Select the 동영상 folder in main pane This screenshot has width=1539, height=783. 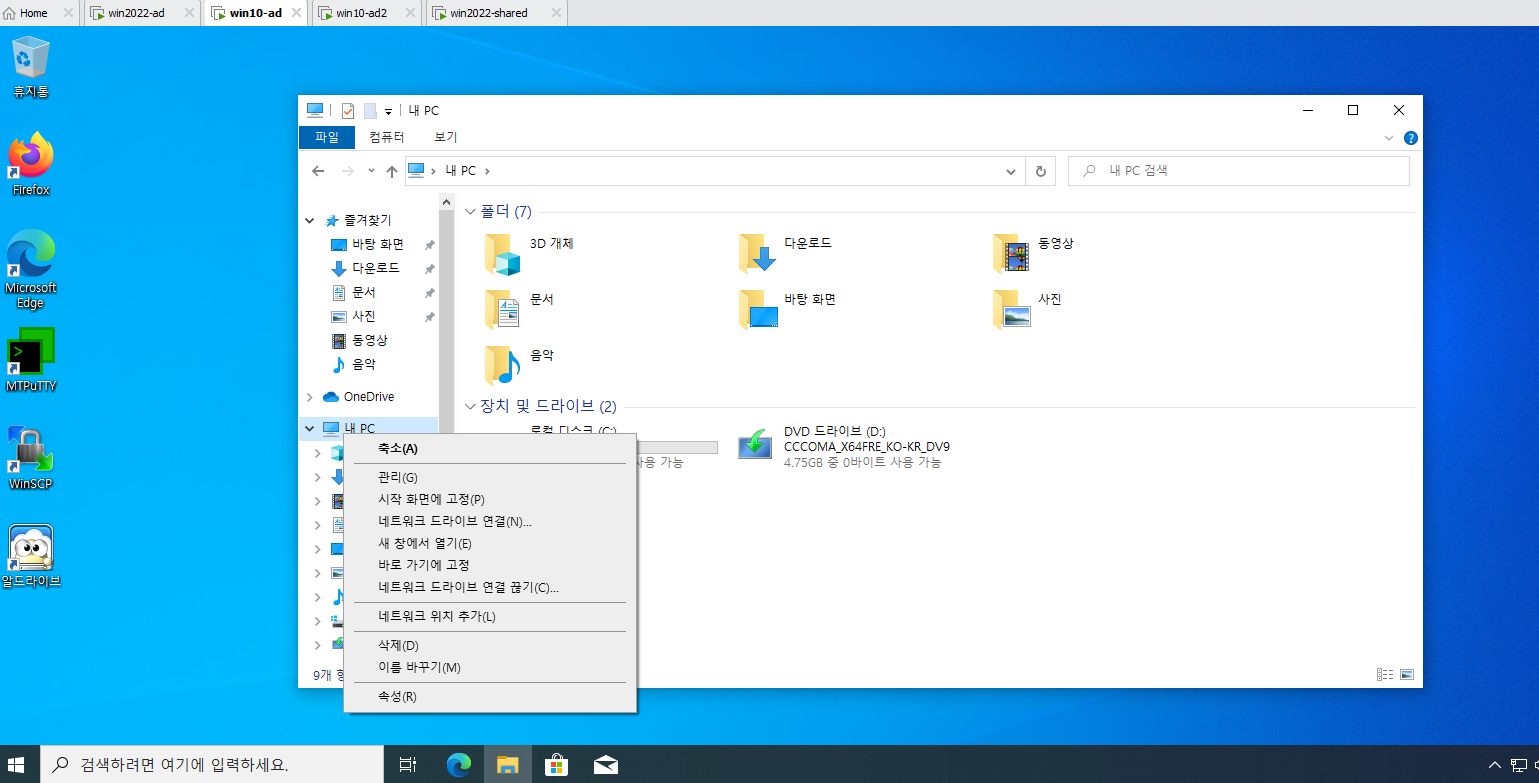tap(1012, 254)
